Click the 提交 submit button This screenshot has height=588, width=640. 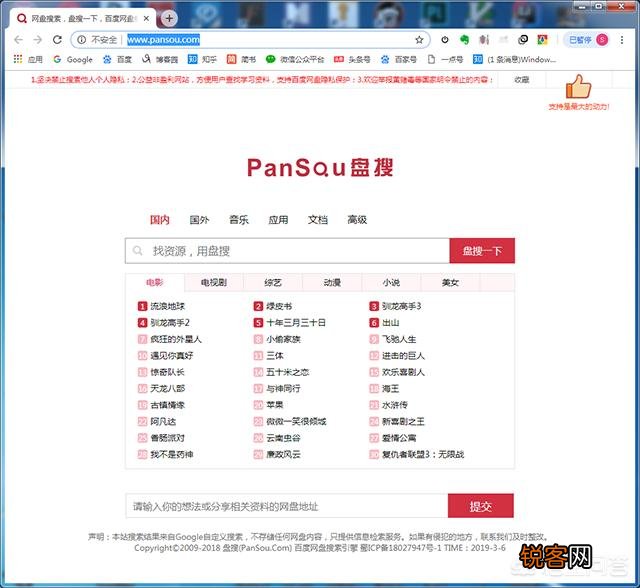pos(480,506)
